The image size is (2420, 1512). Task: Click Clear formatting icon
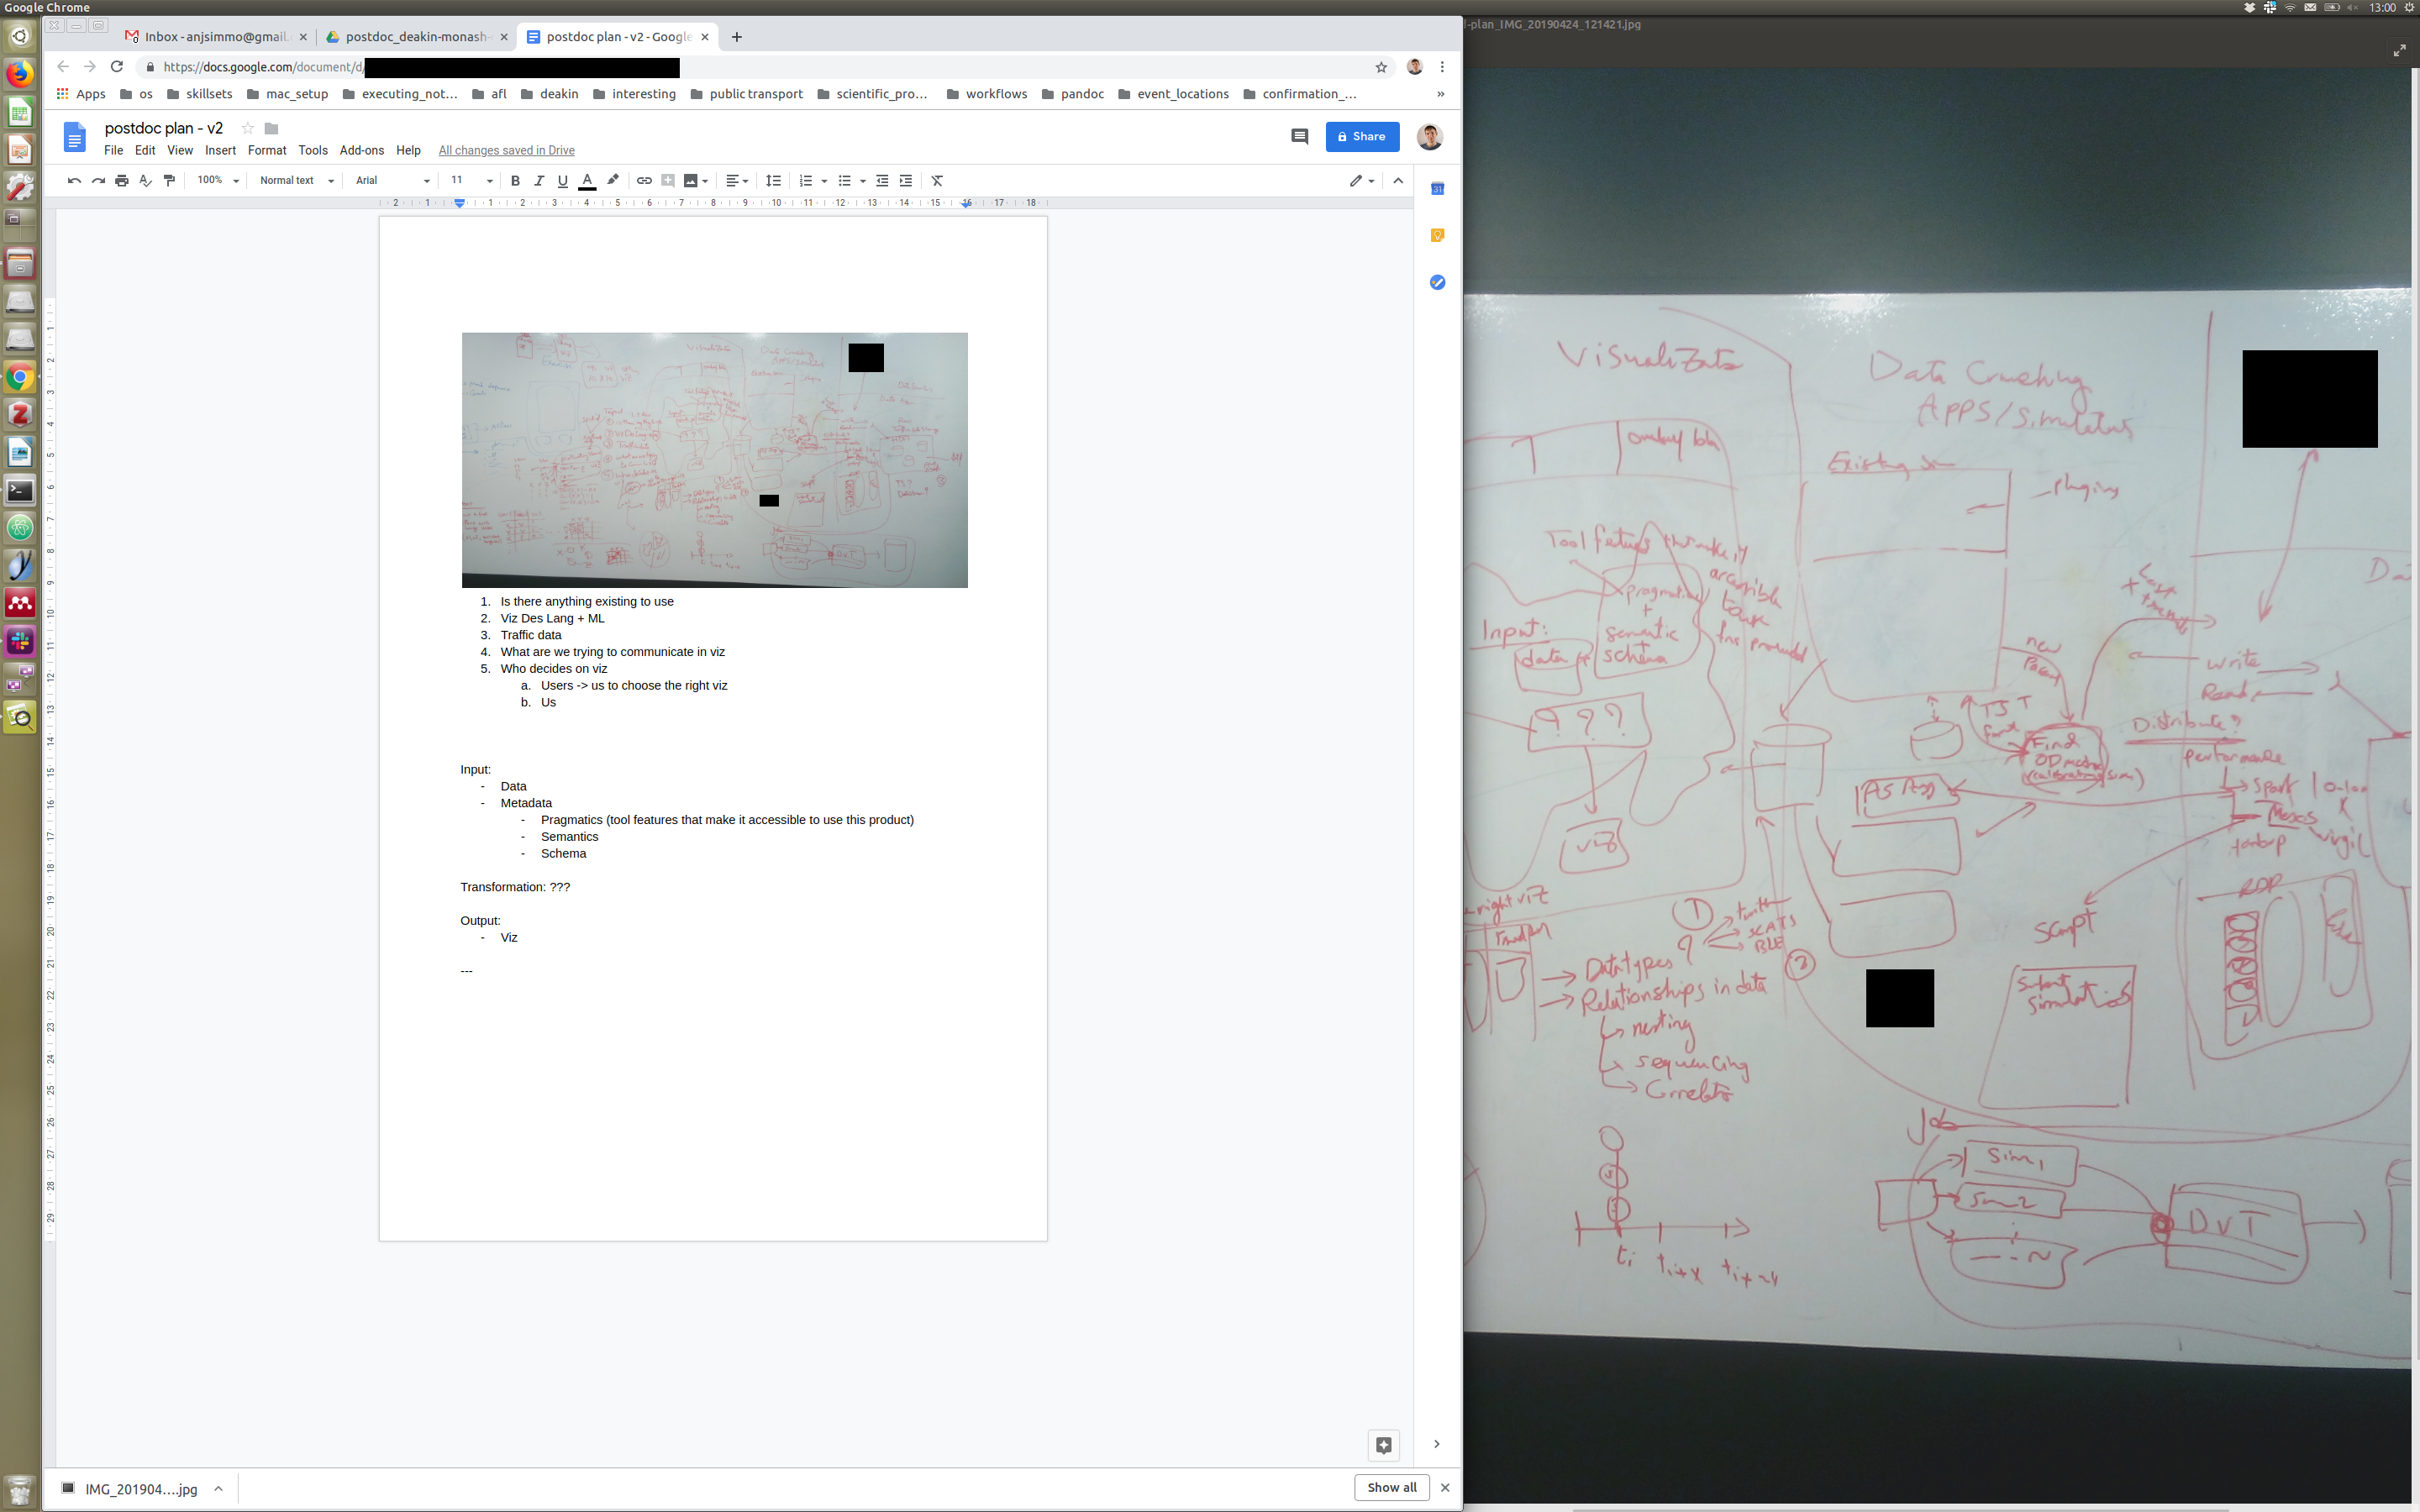tap(937, 180)
